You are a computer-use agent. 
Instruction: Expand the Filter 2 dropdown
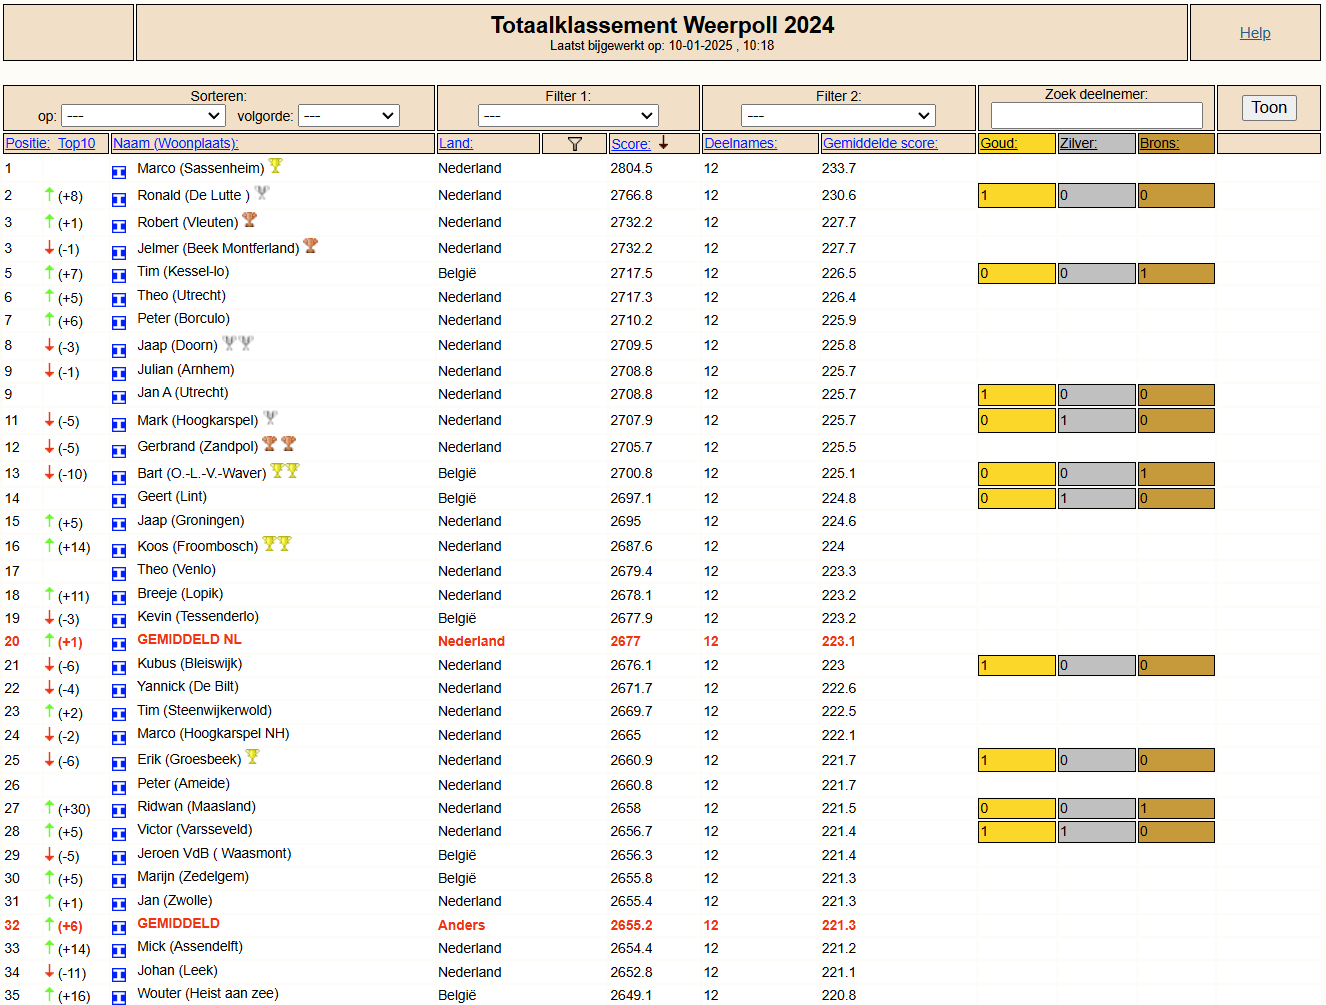pyautogui.click(x=838, y=116)
